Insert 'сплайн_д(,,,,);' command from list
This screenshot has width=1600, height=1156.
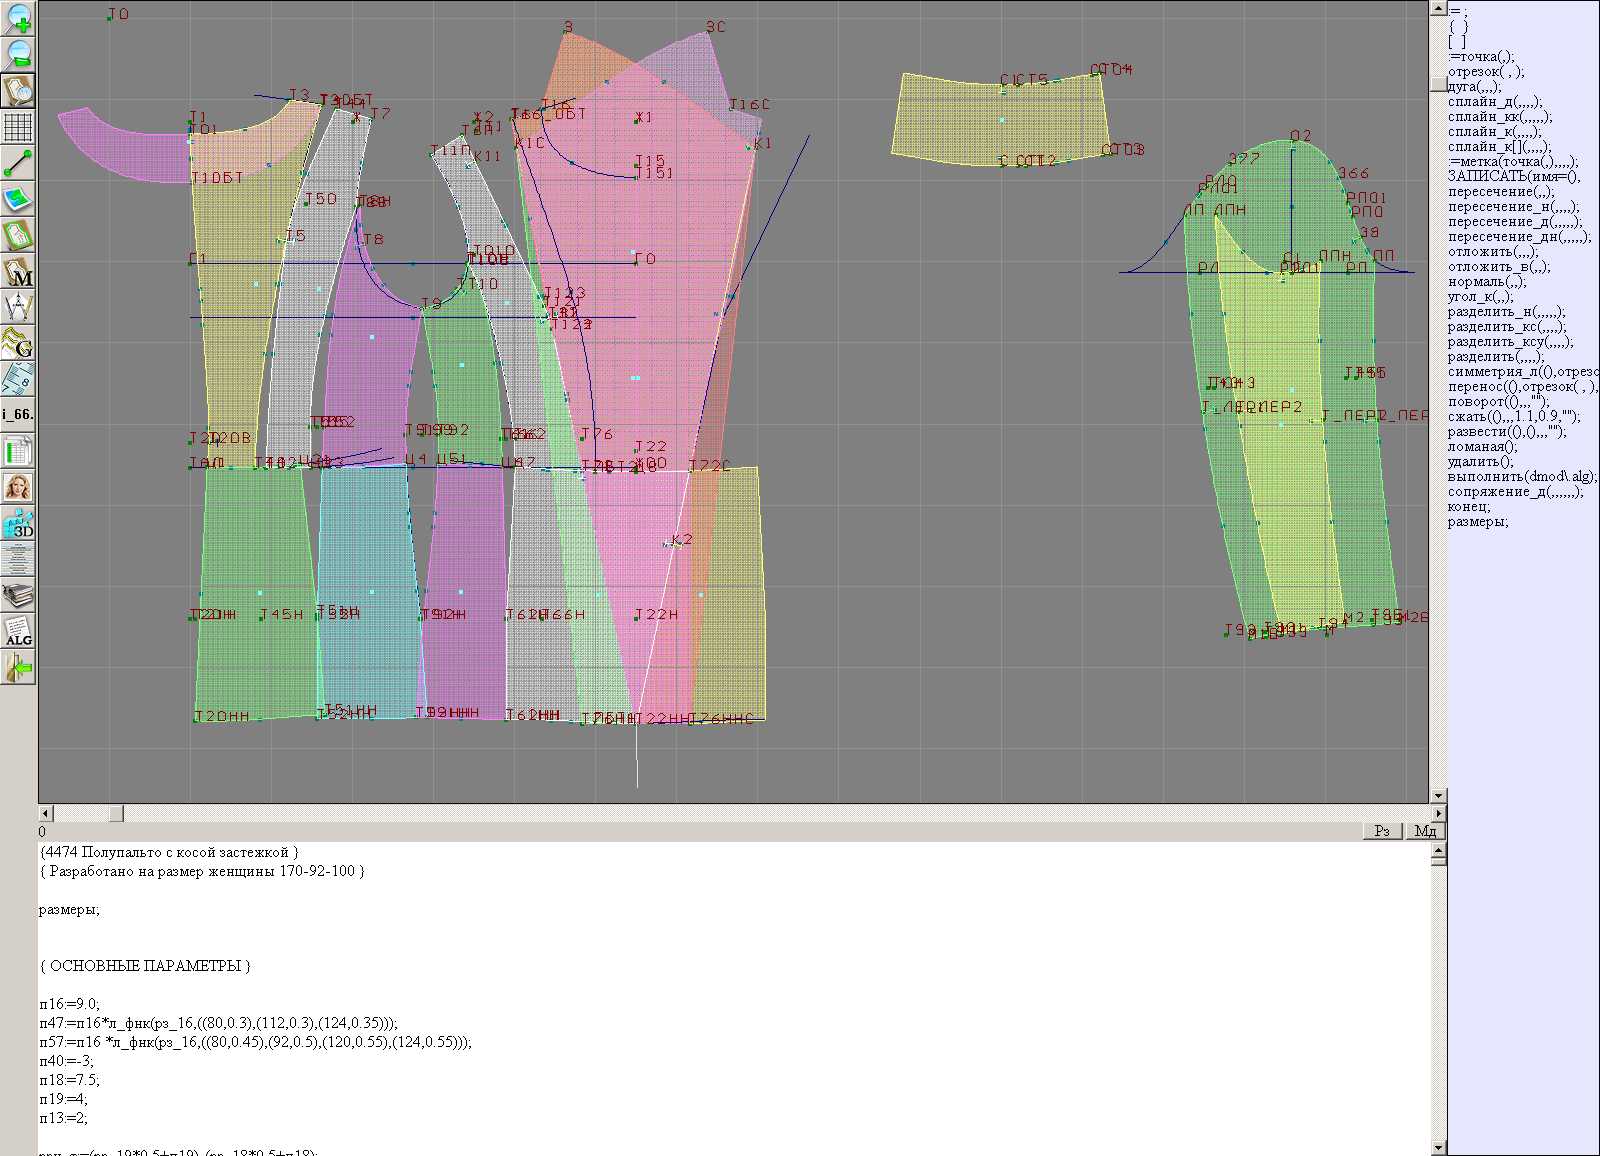(1494, 102)
